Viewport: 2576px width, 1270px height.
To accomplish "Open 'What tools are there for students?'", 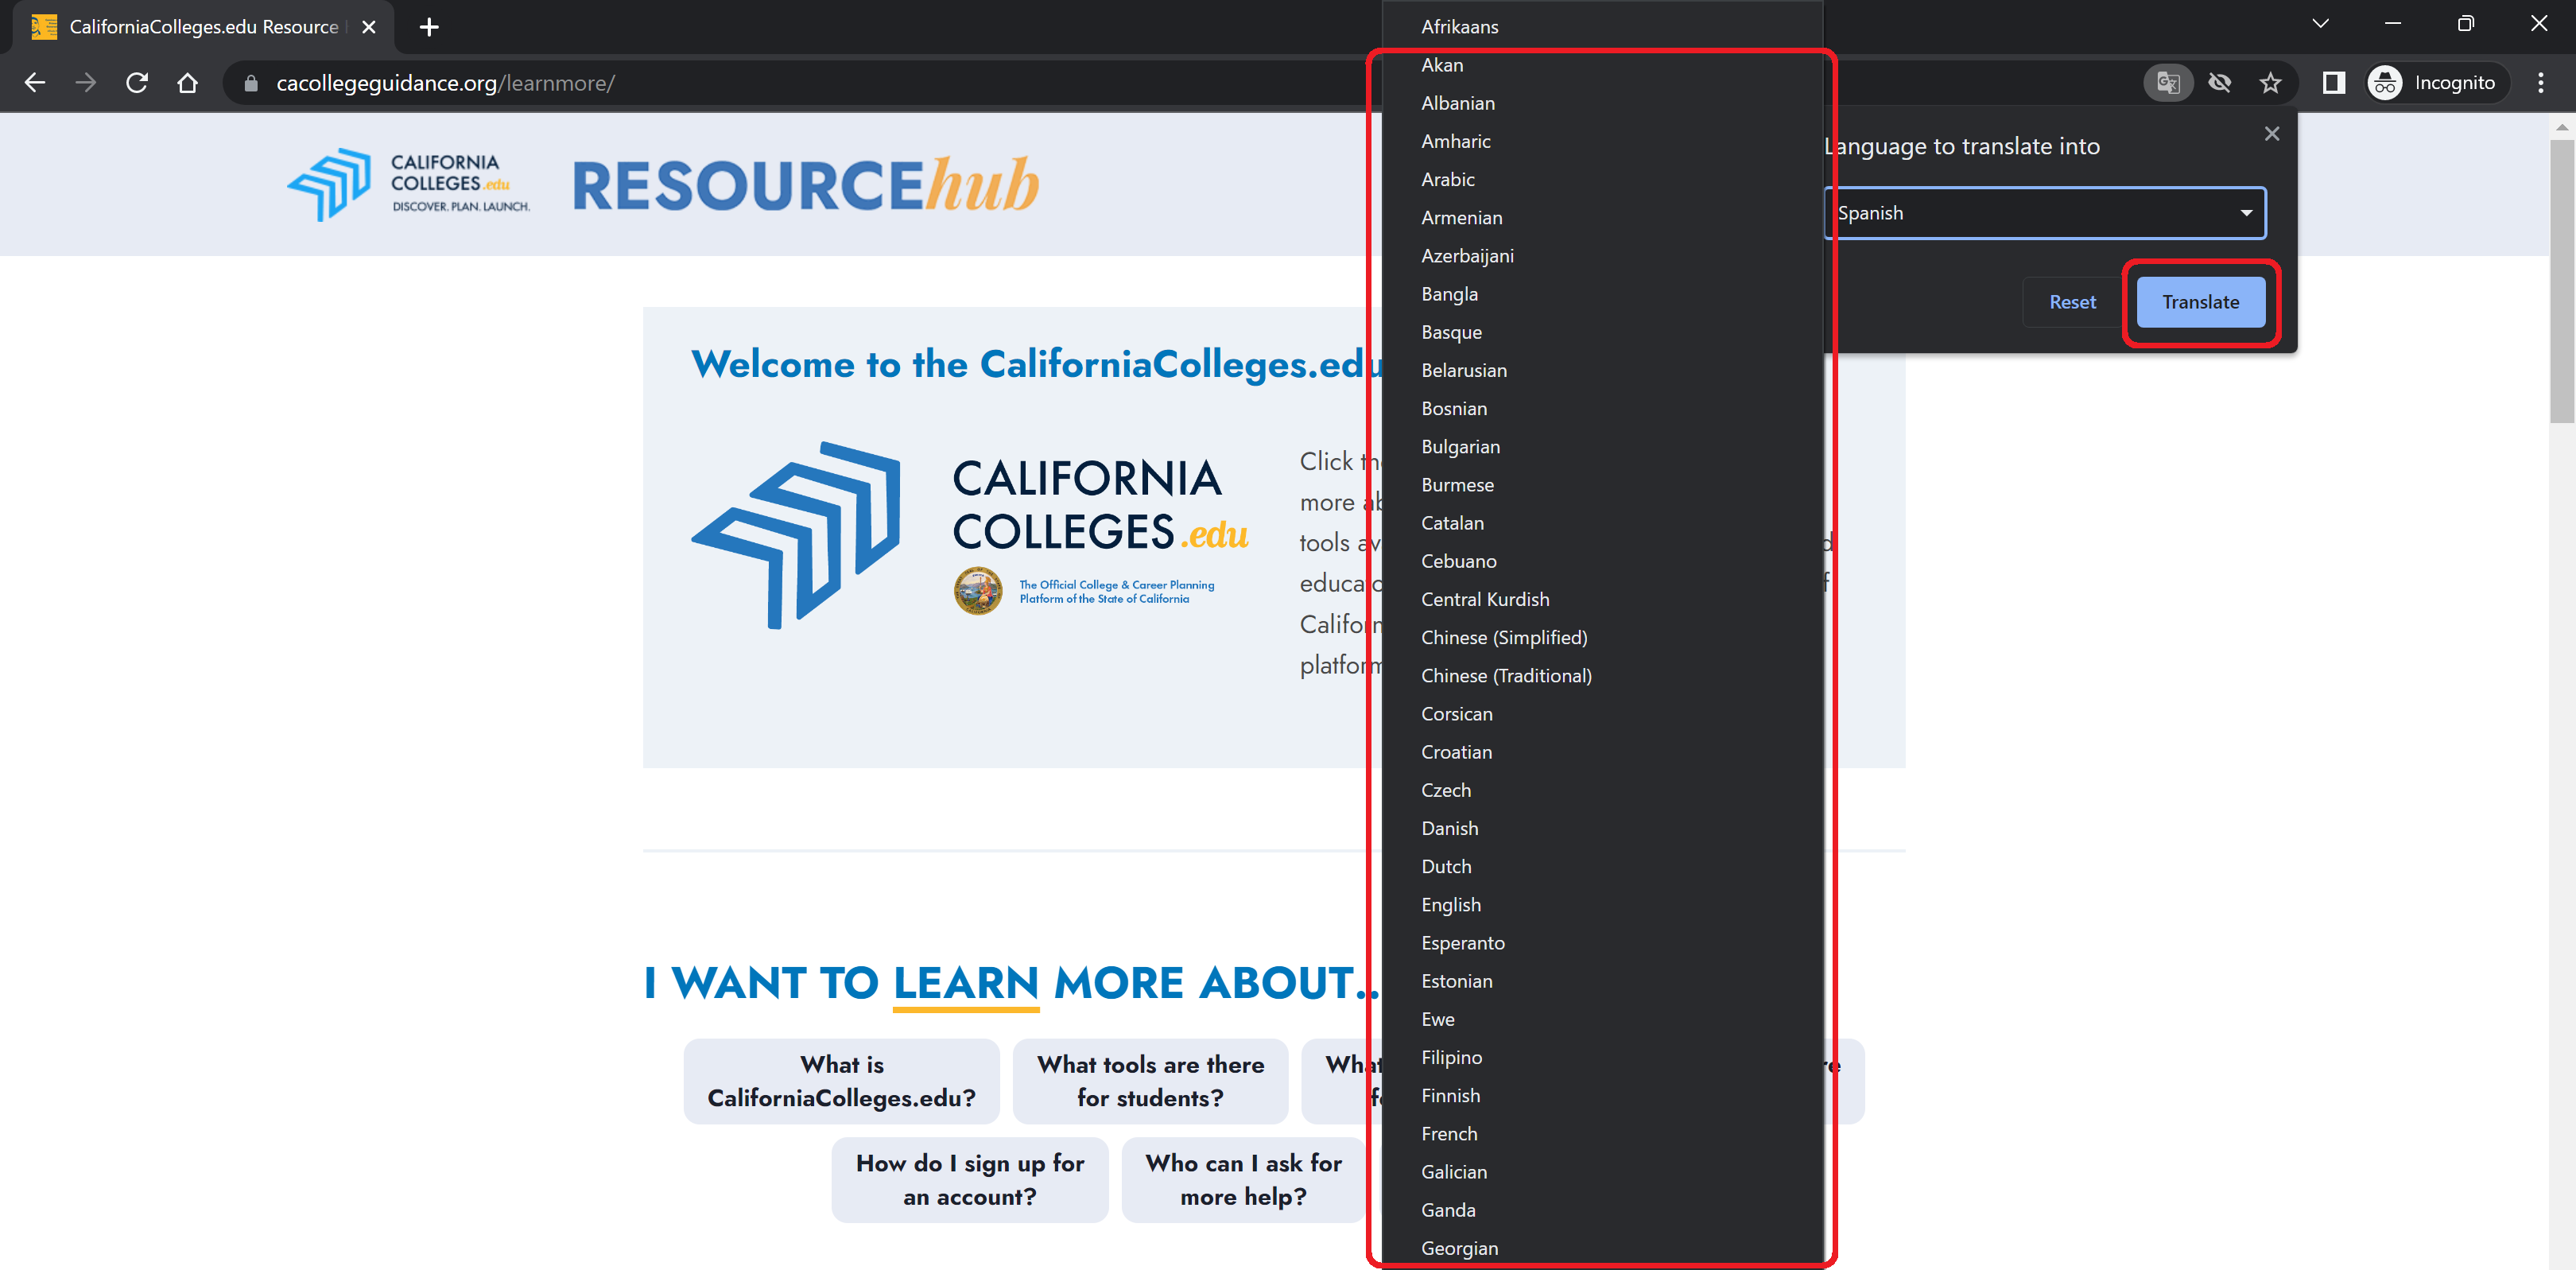I will pos(1150,1081).
